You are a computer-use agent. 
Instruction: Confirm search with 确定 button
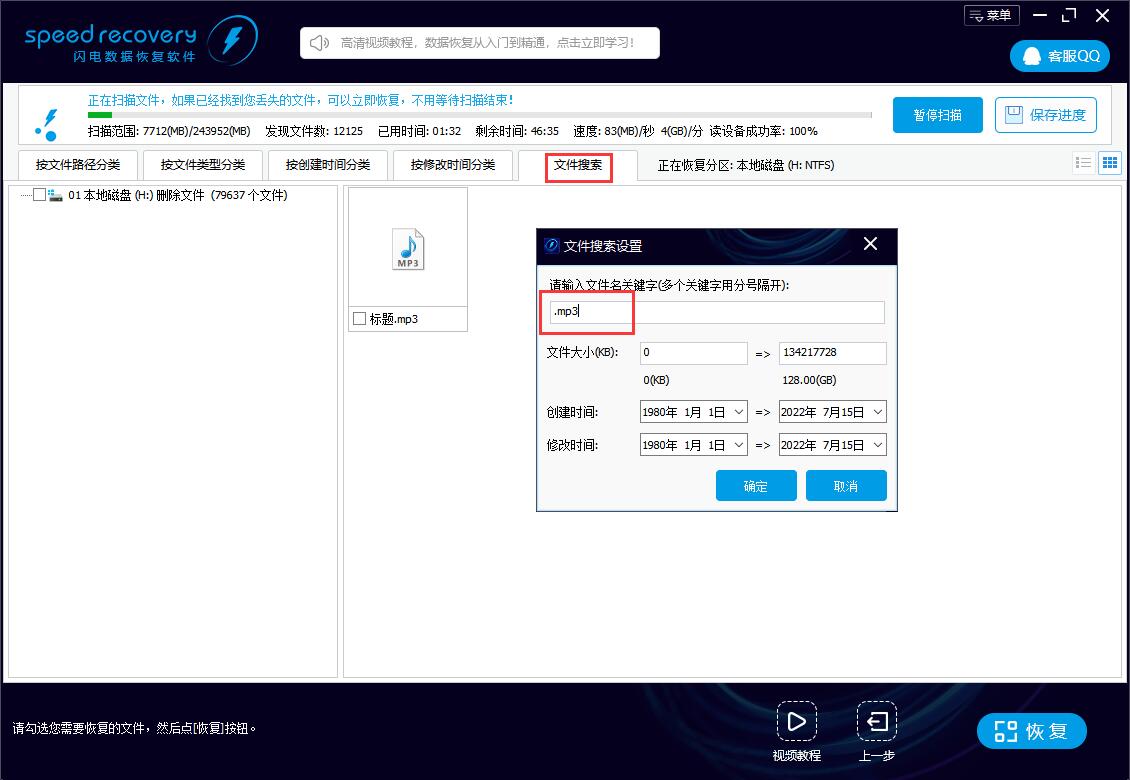point(756,486)
